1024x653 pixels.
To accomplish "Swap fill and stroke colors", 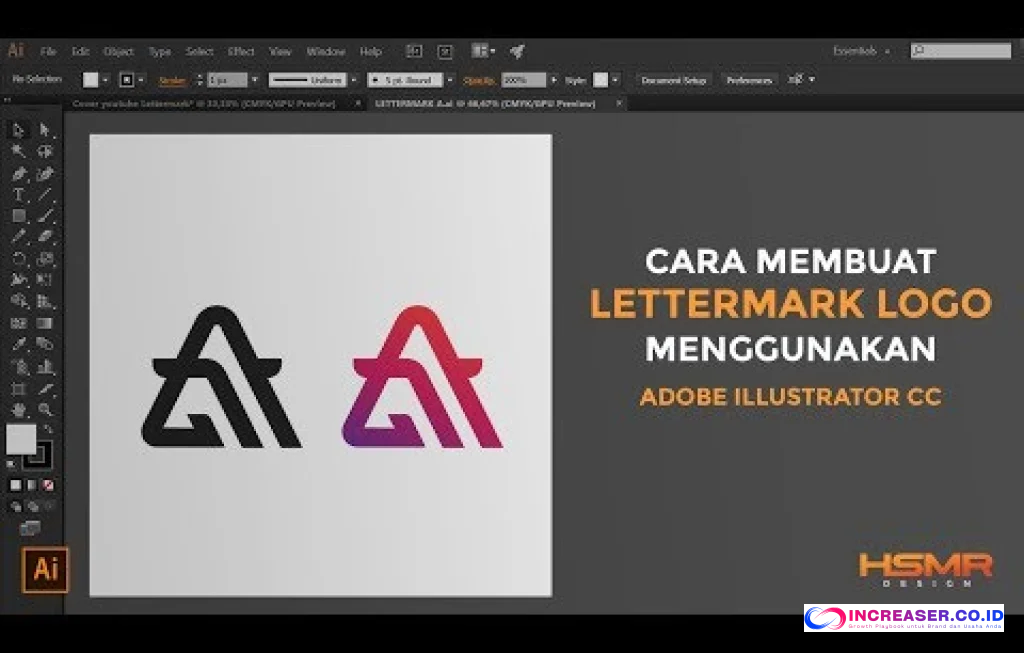I will (x=49, y=427).
